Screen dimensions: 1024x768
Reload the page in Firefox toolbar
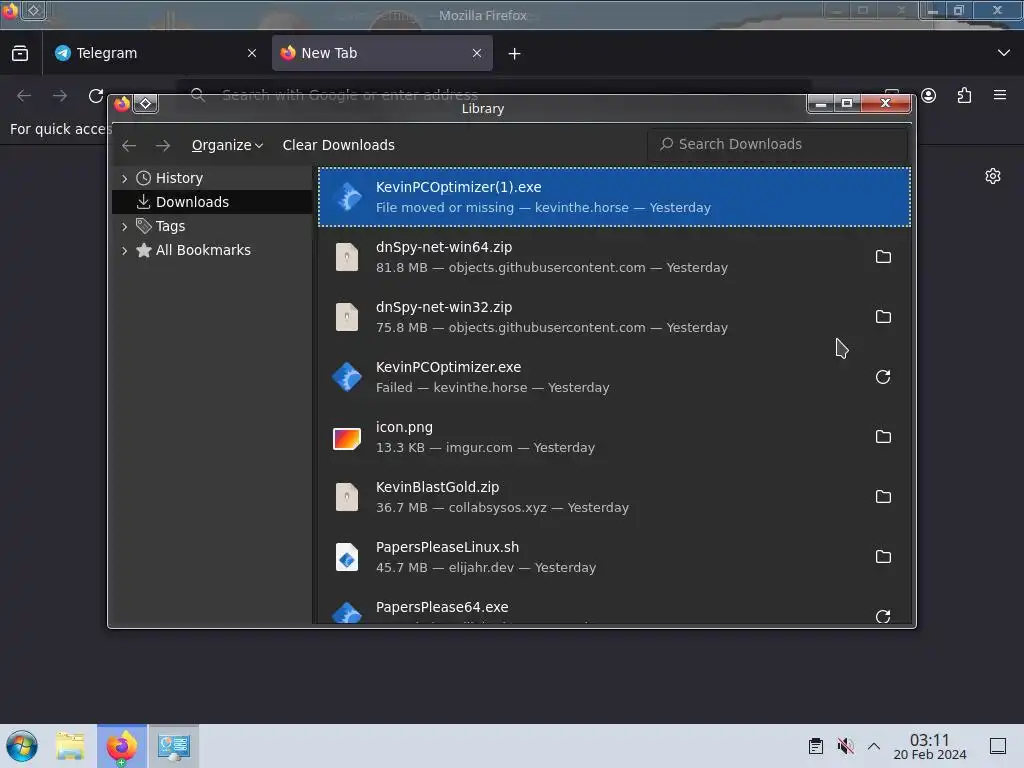point(96,96)
